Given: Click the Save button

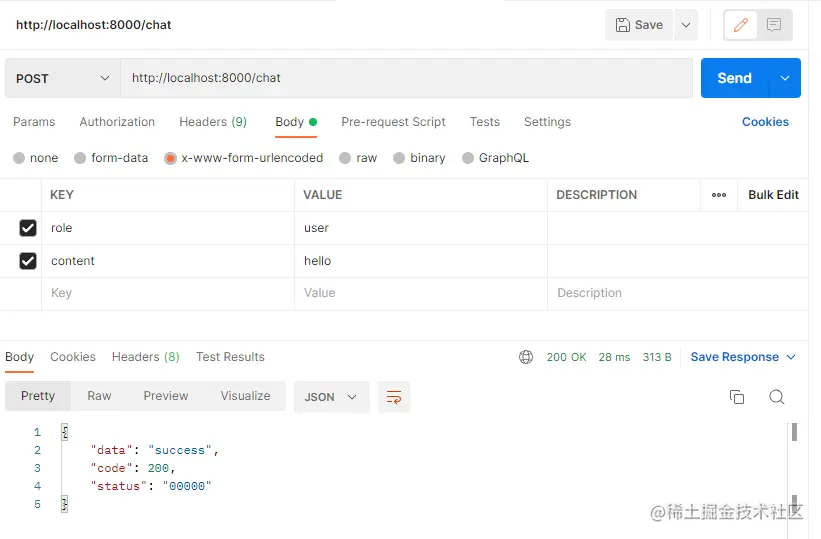Looking at the screenshot, I should pyautogui.click(x=639, y=25).
